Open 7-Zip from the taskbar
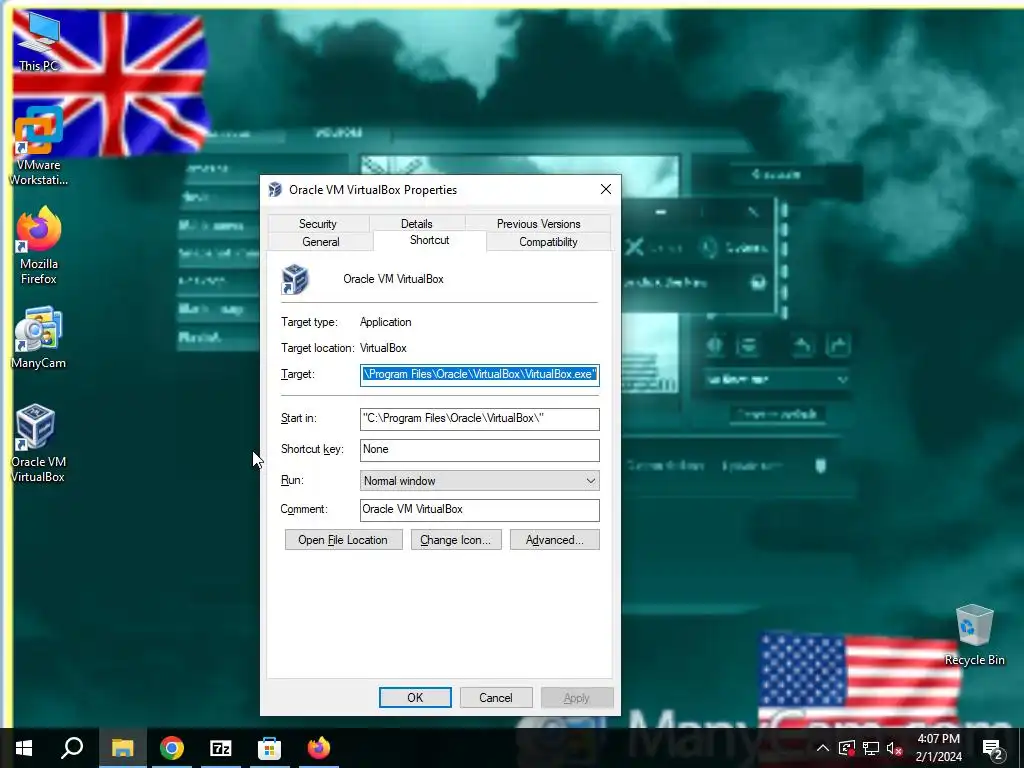1024x768 pixels. point(221,748)
